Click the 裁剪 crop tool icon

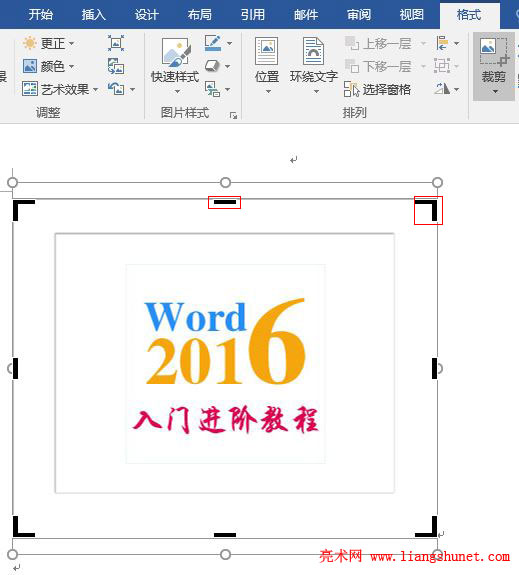tap(494, 51)
